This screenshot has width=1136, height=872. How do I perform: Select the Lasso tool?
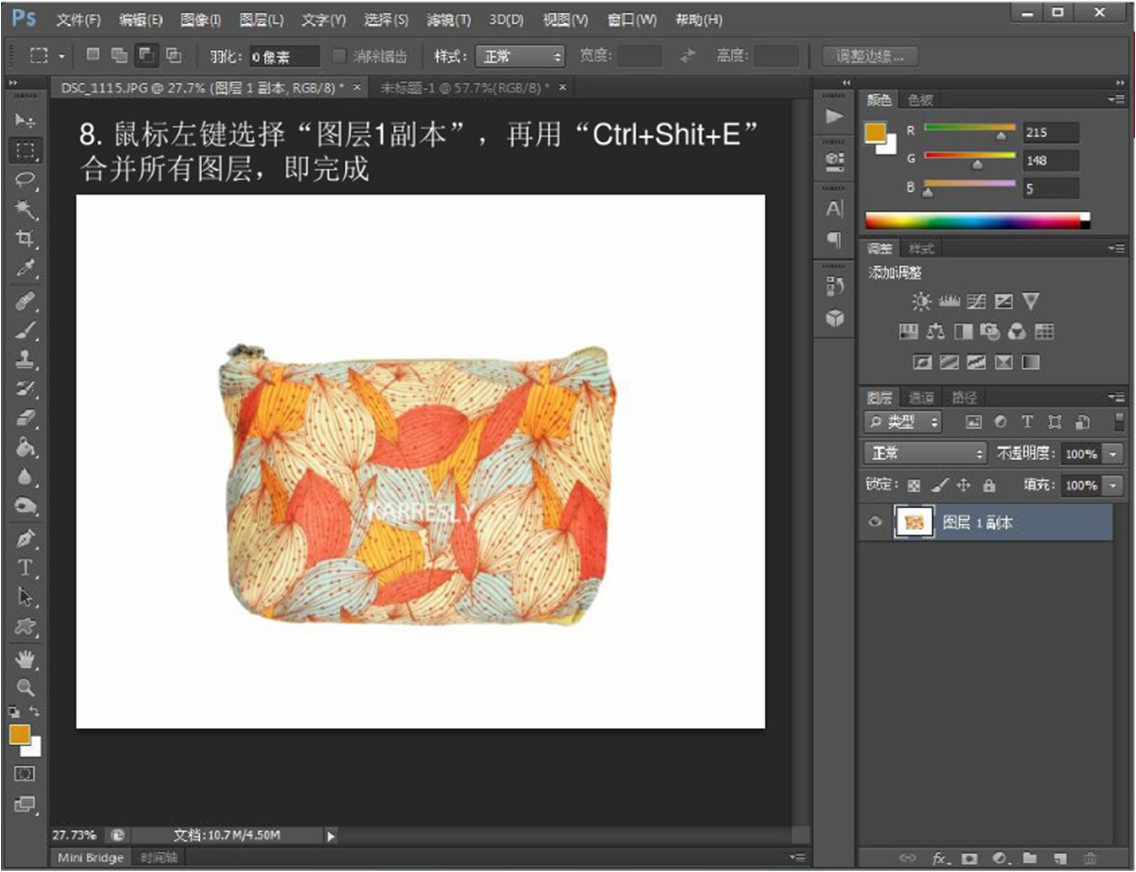point(25,180)
